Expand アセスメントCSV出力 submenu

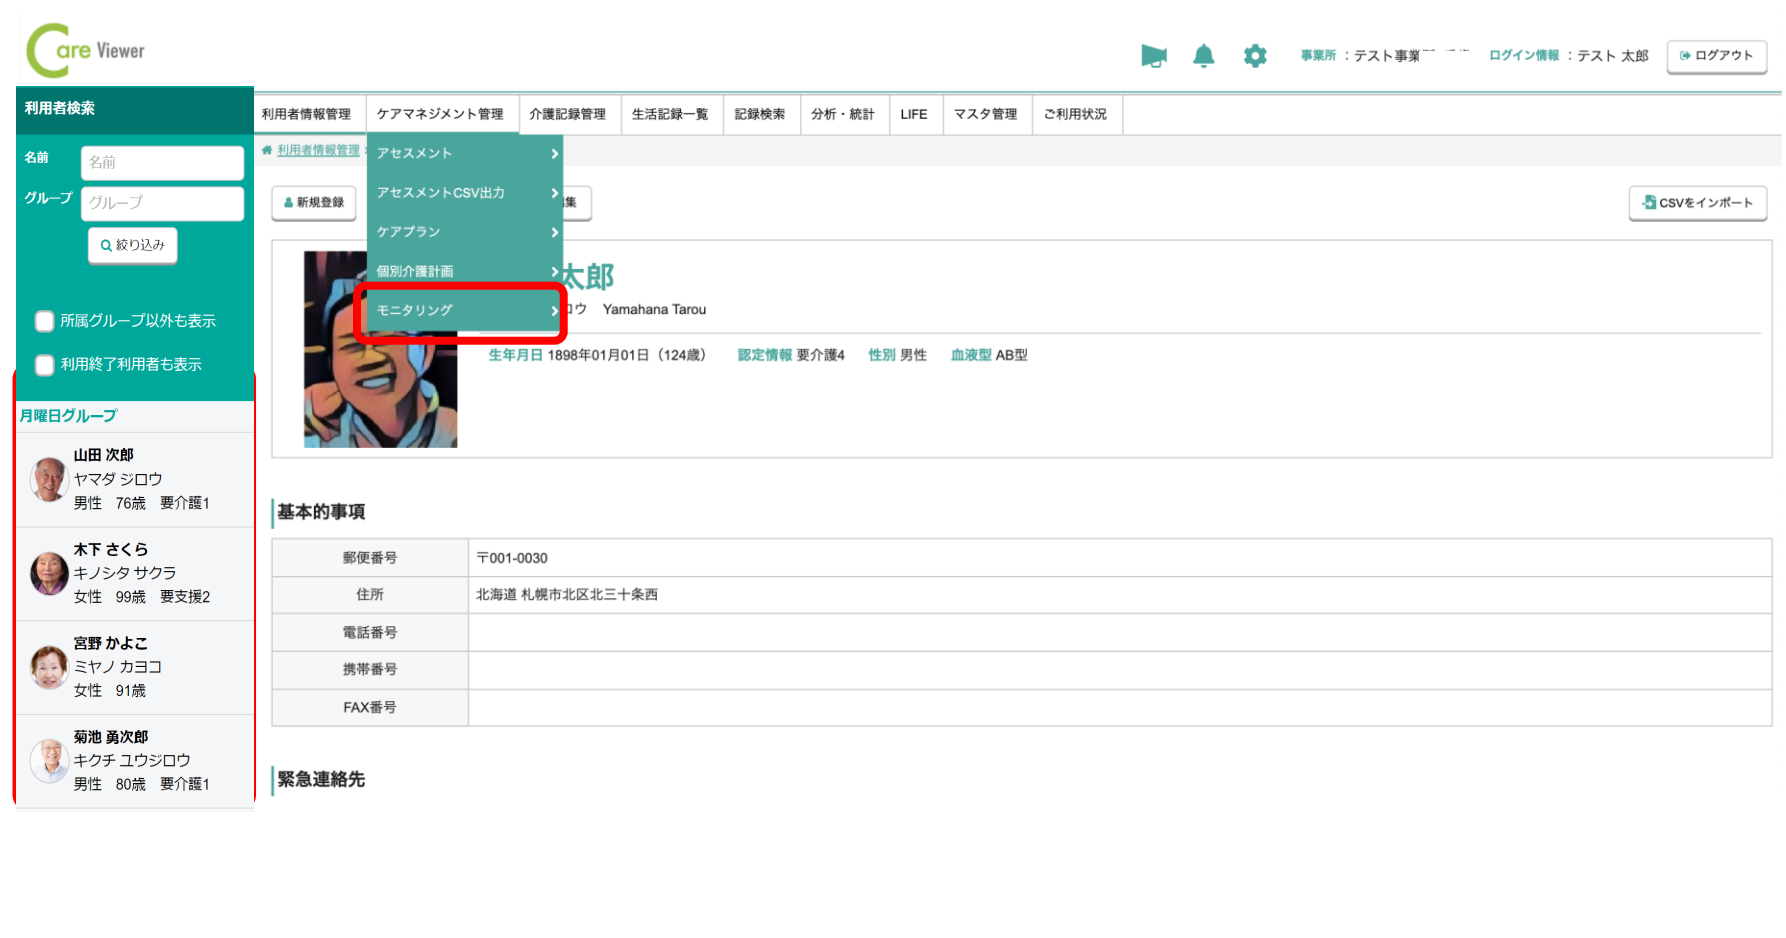(x=465, y=193)
